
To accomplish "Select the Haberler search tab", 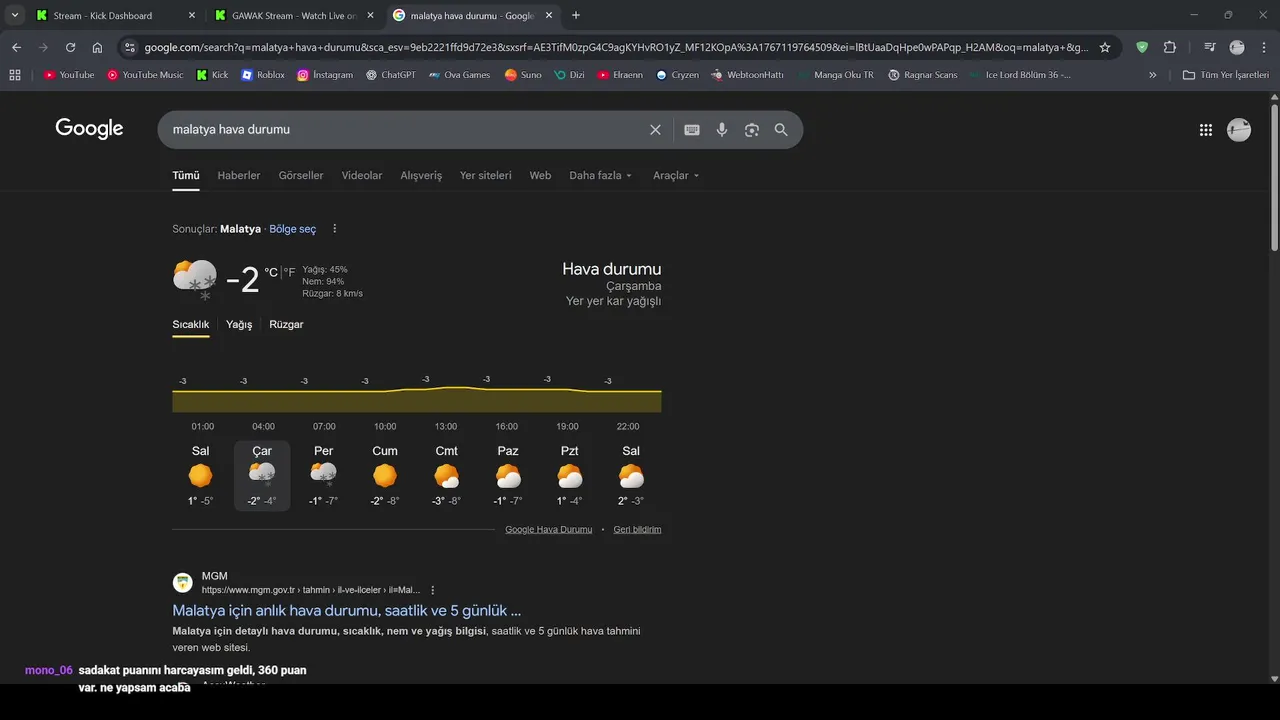I will 239,175.
